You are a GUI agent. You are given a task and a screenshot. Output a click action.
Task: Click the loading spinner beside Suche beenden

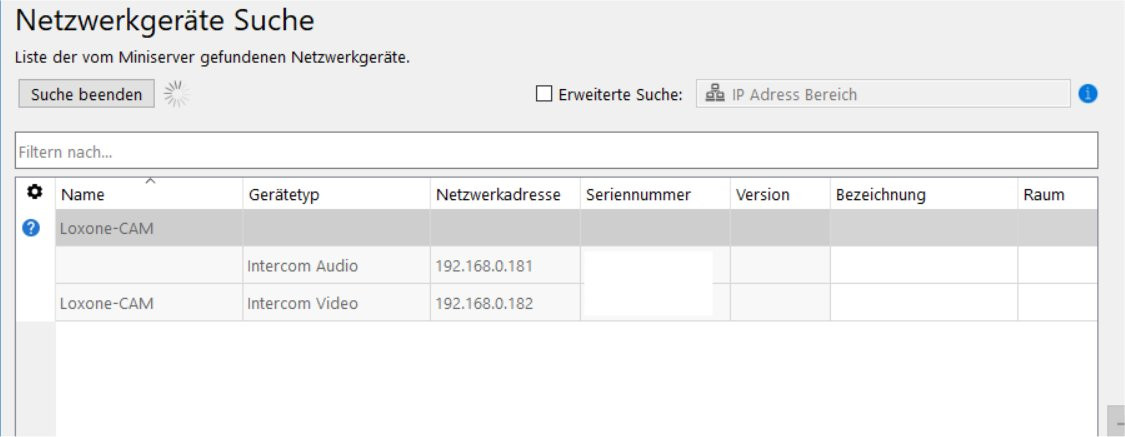(177, 94)
